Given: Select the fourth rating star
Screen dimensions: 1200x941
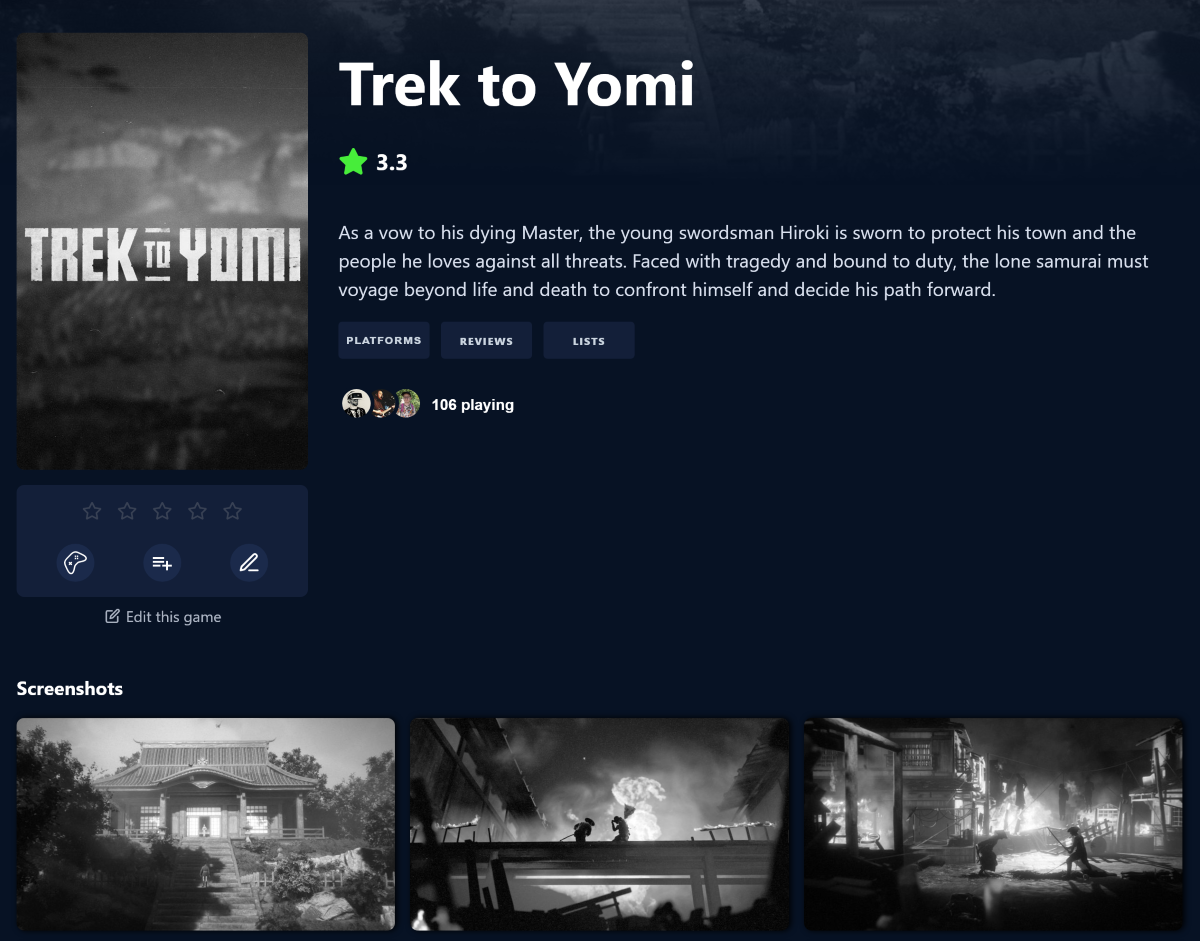Looking at the screenshot, I should point(197,511).
